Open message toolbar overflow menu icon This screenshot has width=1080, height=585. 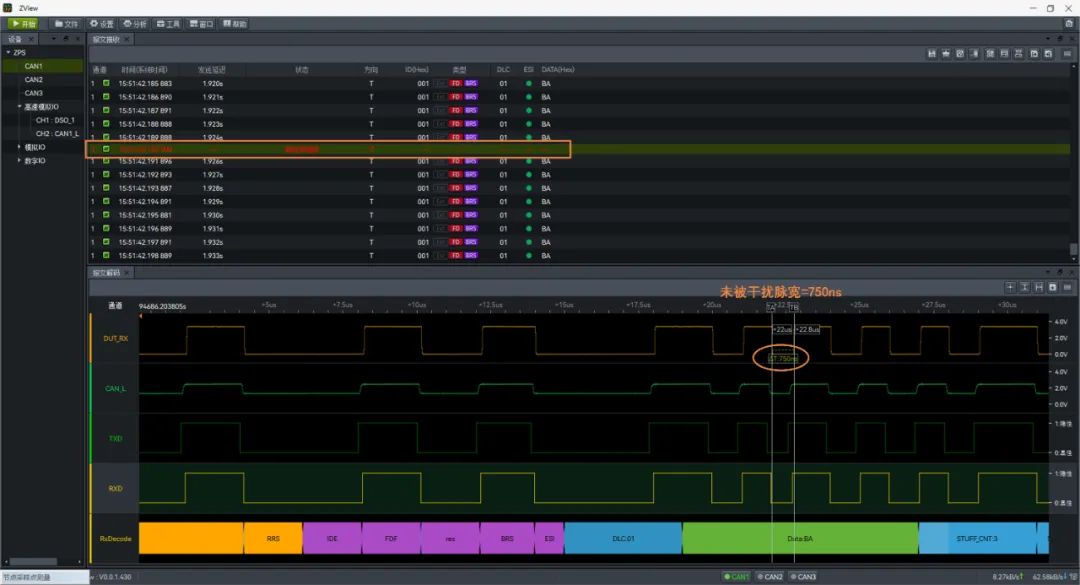[x=1067, y=54]
